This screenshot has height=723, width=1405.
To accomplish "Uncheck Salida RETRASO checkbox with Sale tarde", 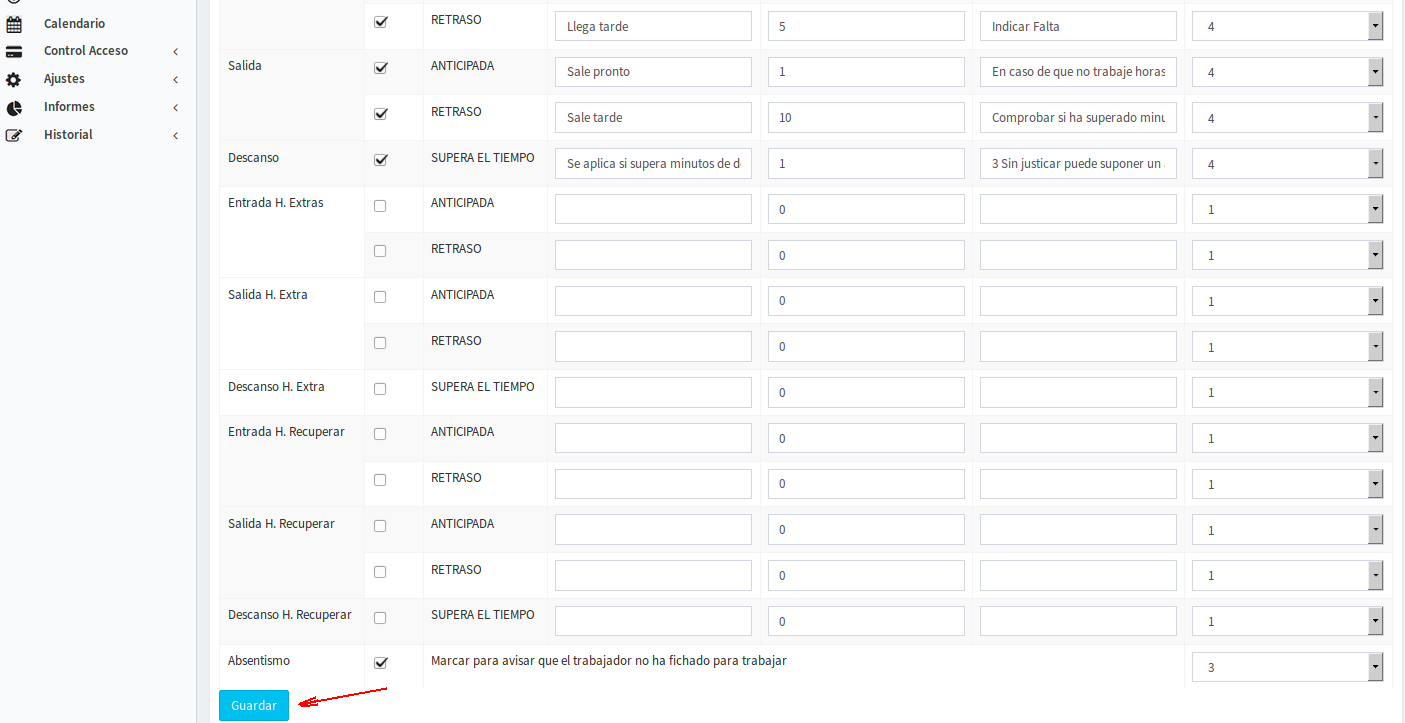I will 380,114.
